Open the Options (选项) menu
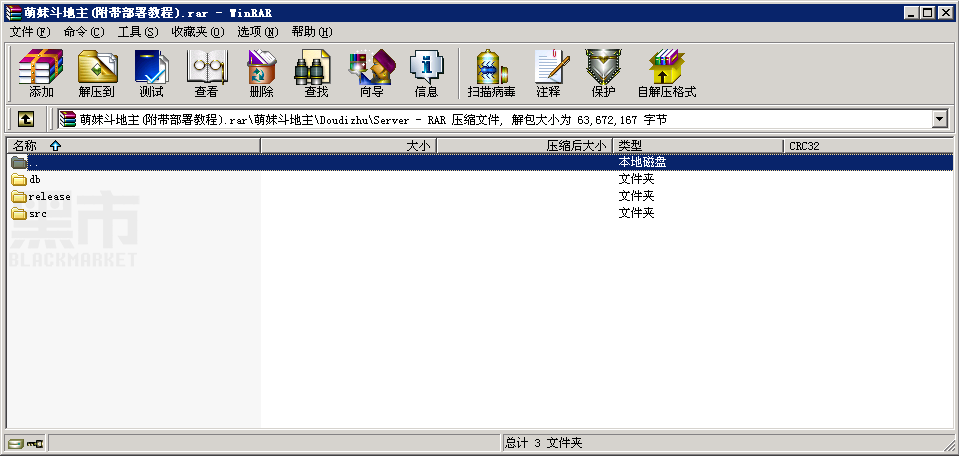This screenshot has height=456, width=959. [257, 32]
